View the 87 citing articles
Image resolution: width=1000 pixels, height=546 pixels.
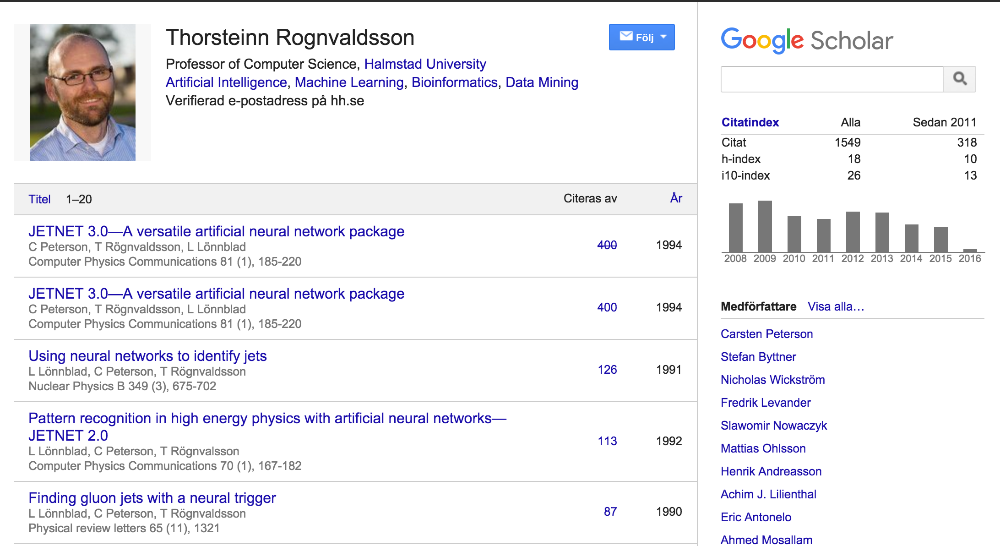[610, 512]
